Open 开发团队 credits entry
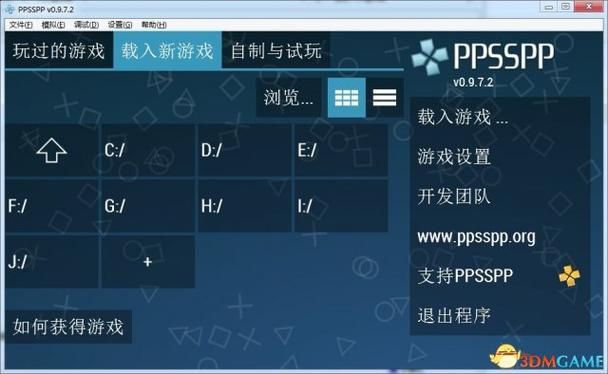The height and width of the screenshot is (374, 608). pos(500,196)
